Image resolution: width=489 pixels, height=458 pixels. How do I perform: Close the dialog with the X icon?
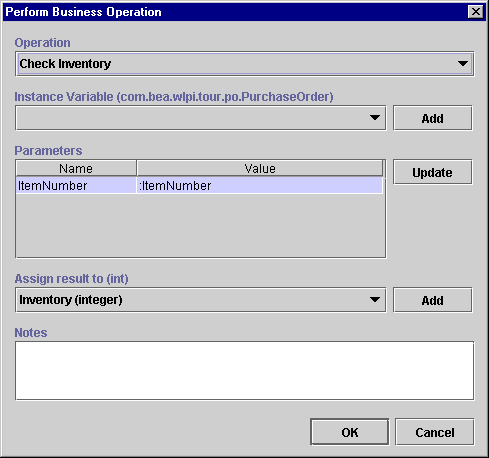click(476, 12)
